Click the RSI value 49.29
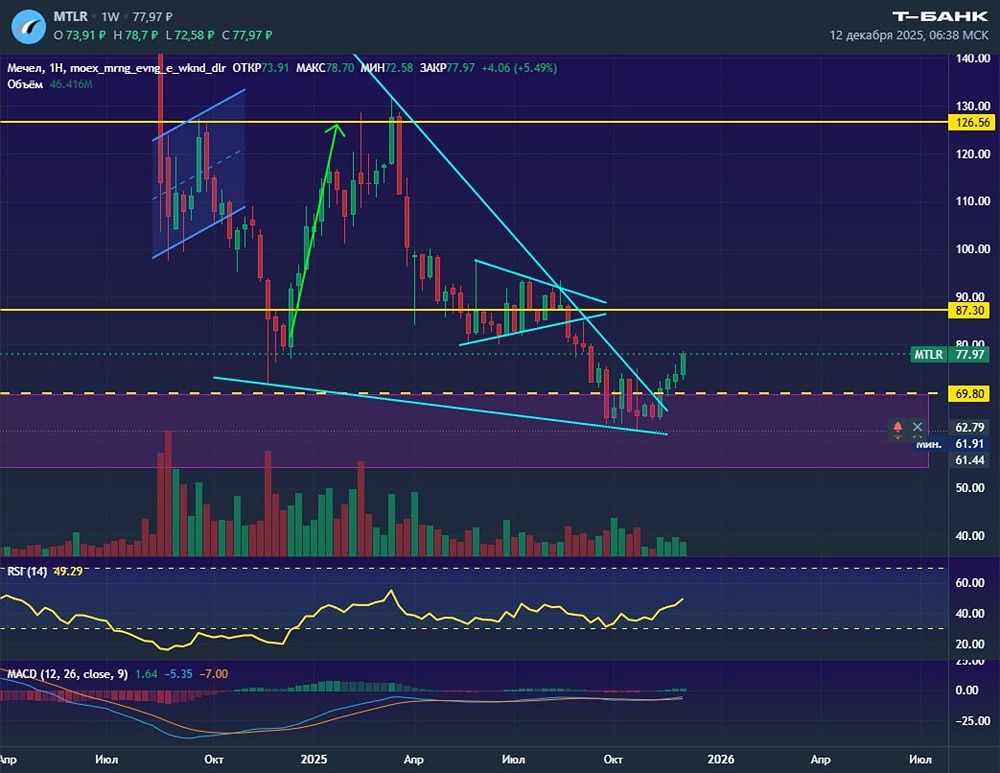The width and height of the screenshot is (1000, 773). coord(68,571)
